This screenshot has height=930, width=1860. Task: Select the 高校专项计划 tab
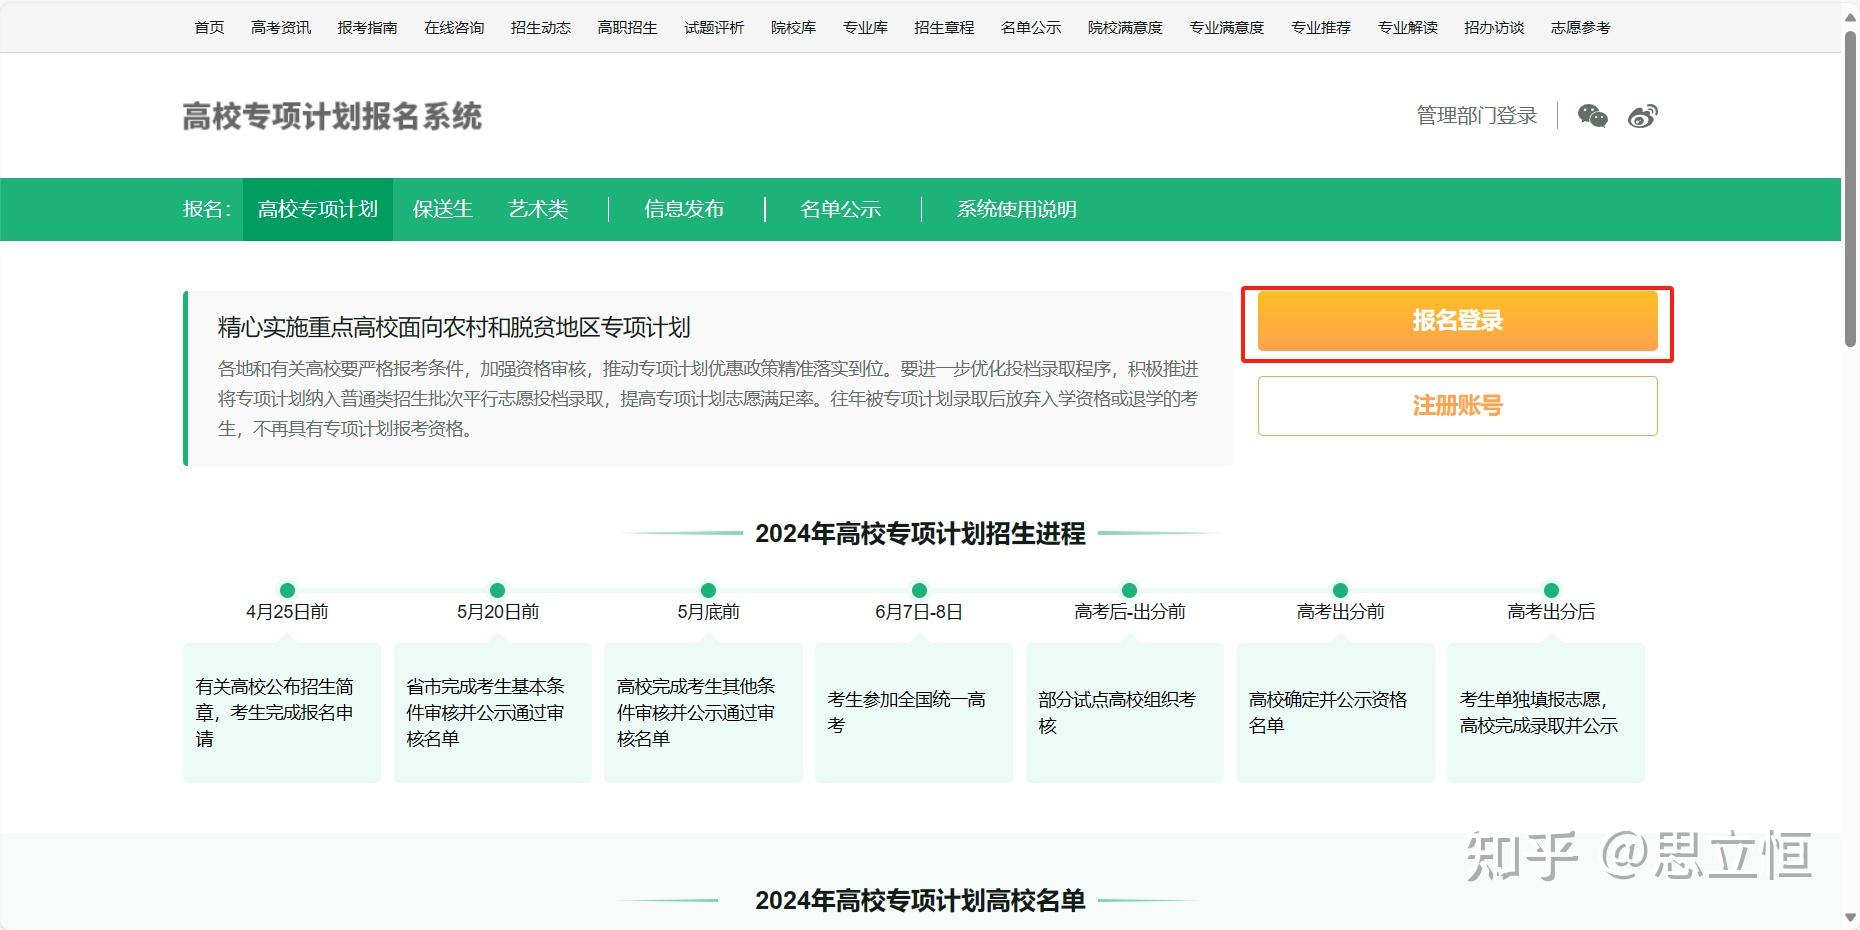318,209
